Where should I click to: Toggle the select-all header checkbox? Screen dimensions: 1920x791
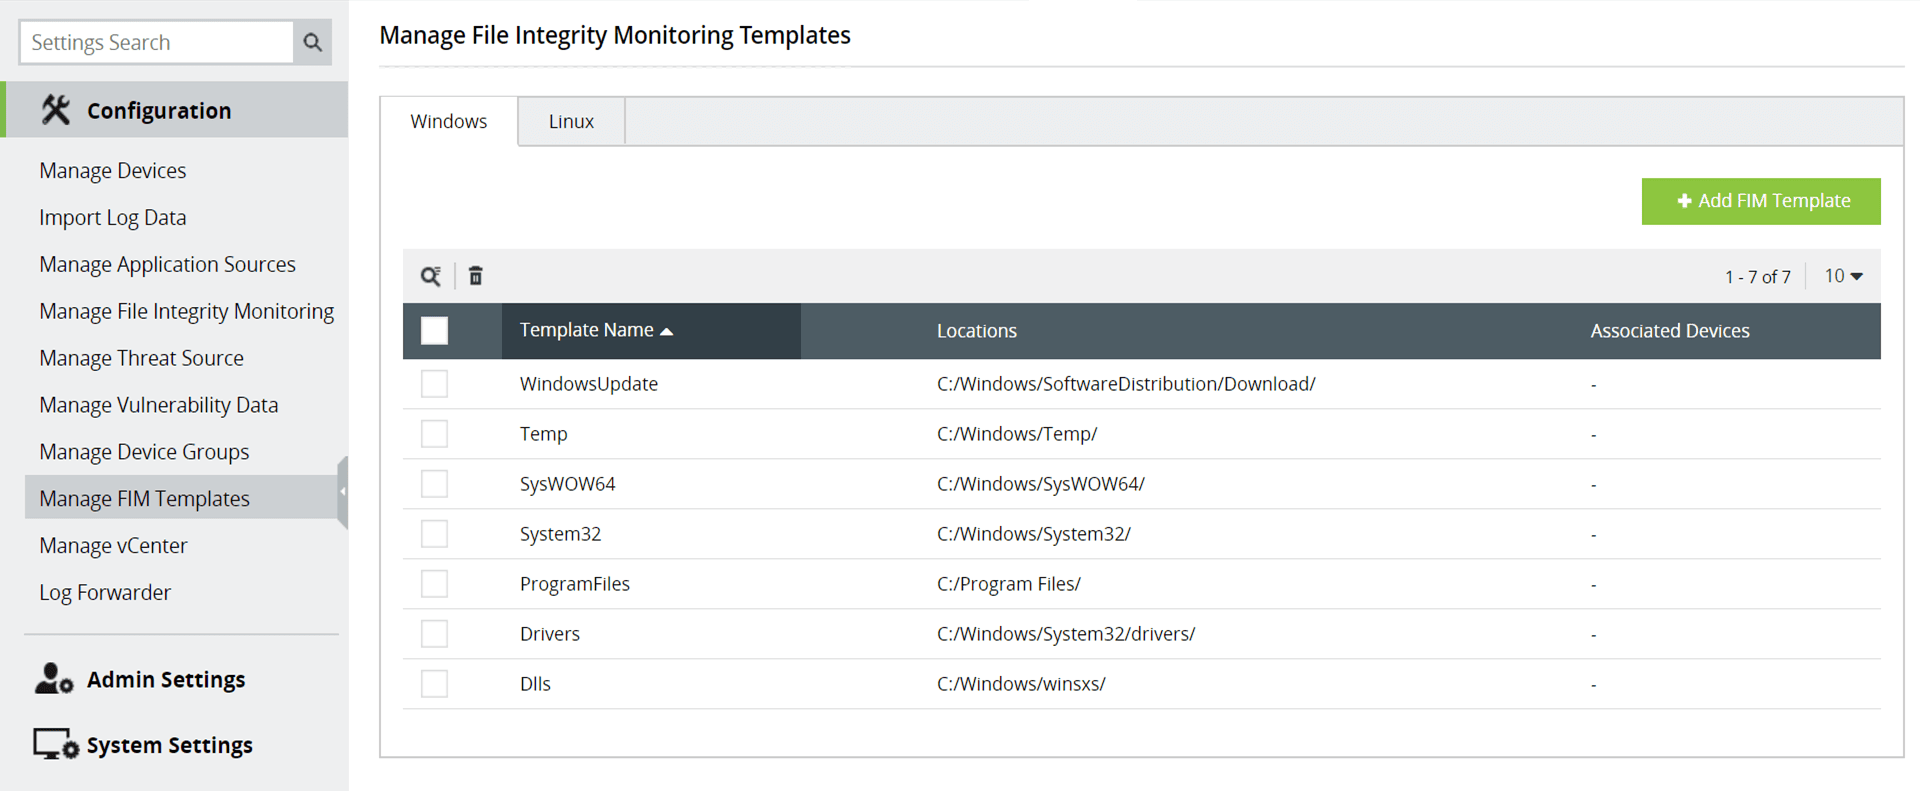pyautogui.click(x=435, y=331)
